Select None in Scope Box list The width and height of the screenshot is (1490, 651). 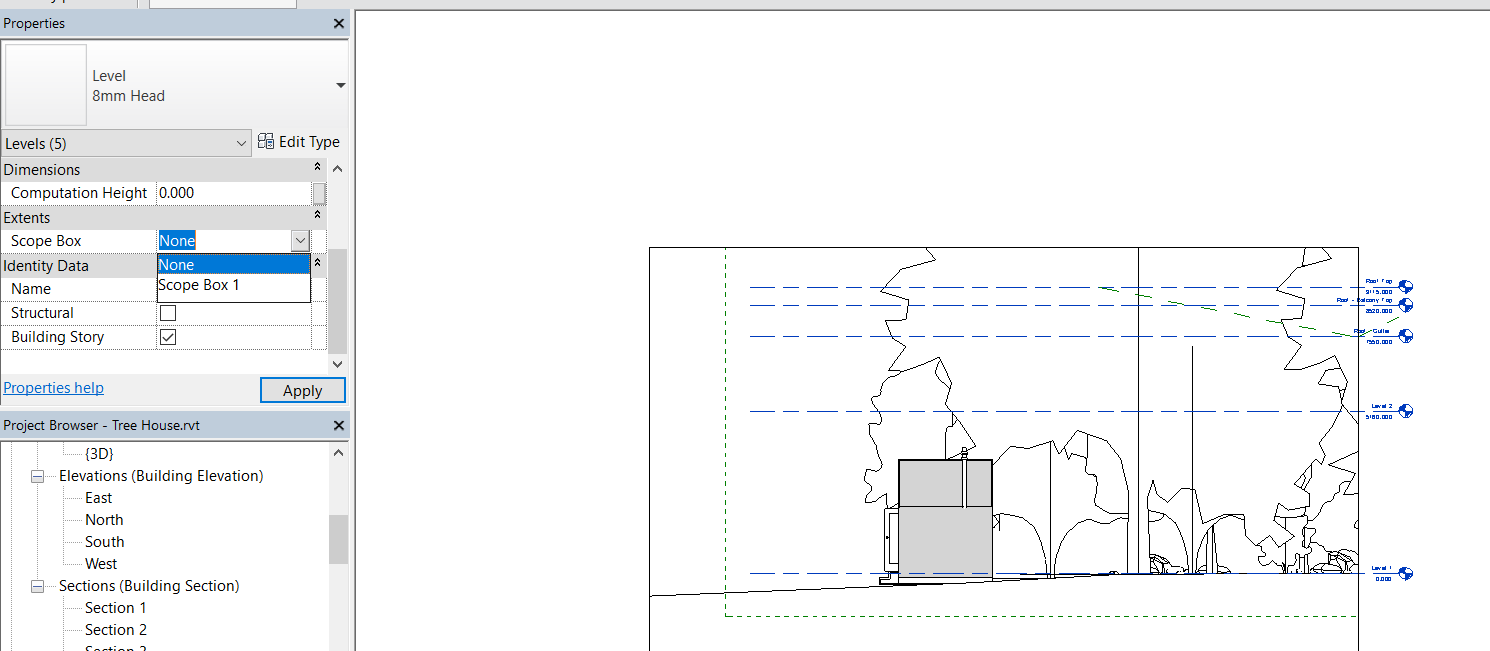click(x=234, y=265)
